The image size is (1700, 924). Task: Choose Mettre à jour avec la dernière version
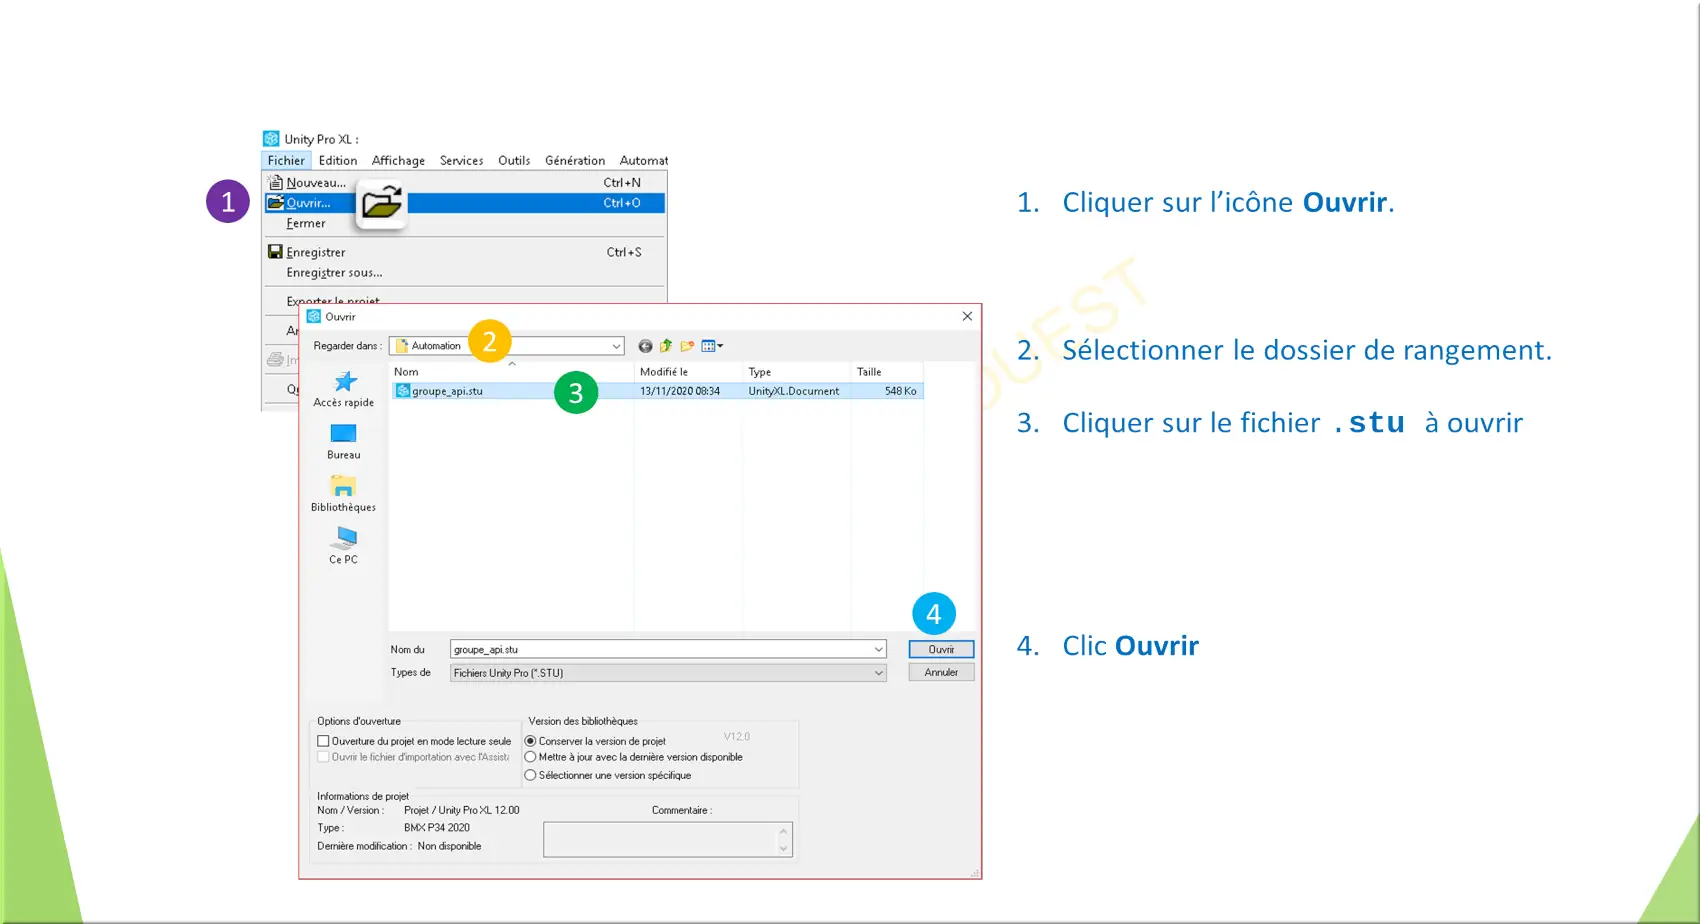point(531,757)
